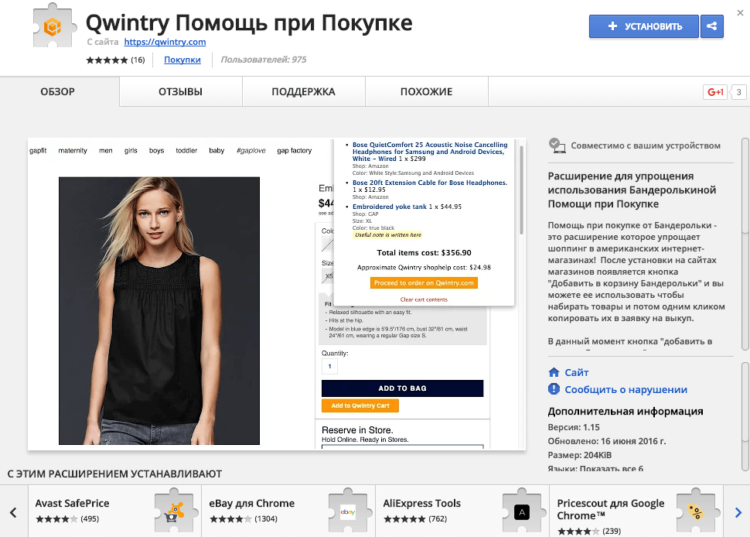Image resolution: width=750 pixels, height=537 pixels.
Task: Click Avast SafePrice star rating (495)
Action: tap(67, 519)
